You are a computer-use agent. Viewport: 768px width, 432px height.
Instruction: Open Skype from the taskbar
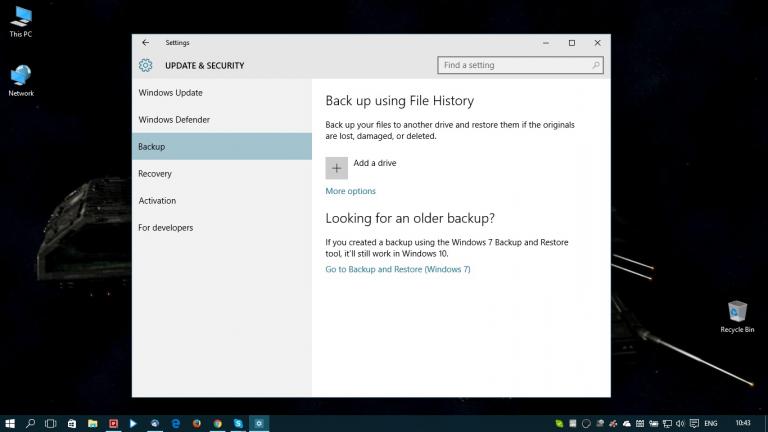click(x=238, y=423)
